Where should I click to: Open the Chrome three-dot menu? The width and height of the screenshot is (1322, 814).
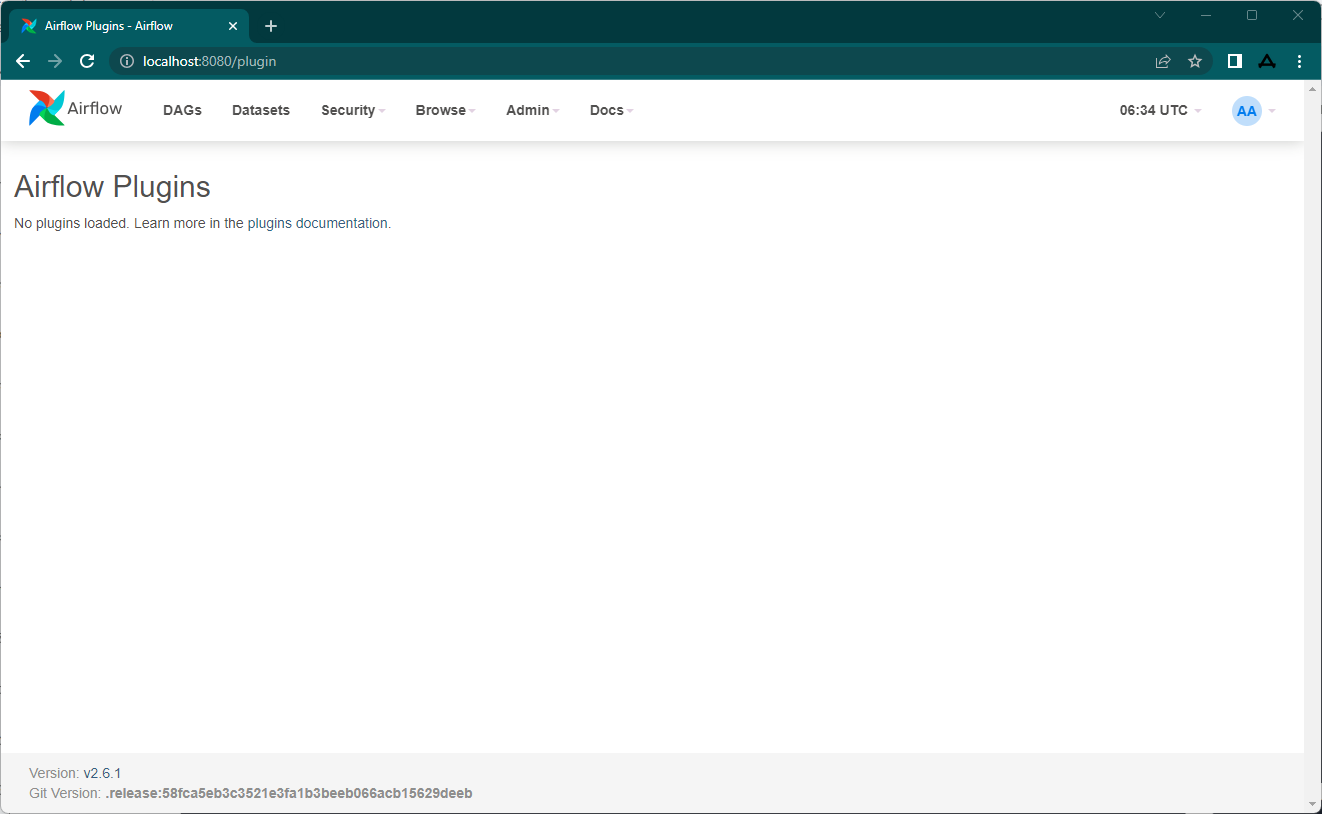(1299, 61)
